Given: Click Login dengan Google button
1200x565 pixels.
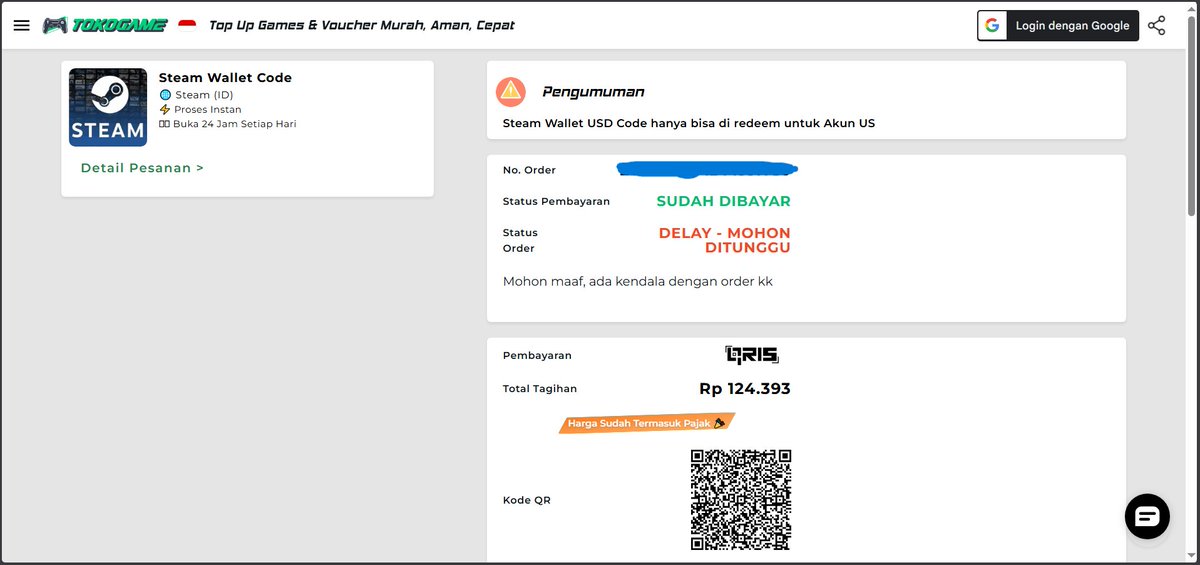Looking at the screenshot, I should tap(1058, 26).
